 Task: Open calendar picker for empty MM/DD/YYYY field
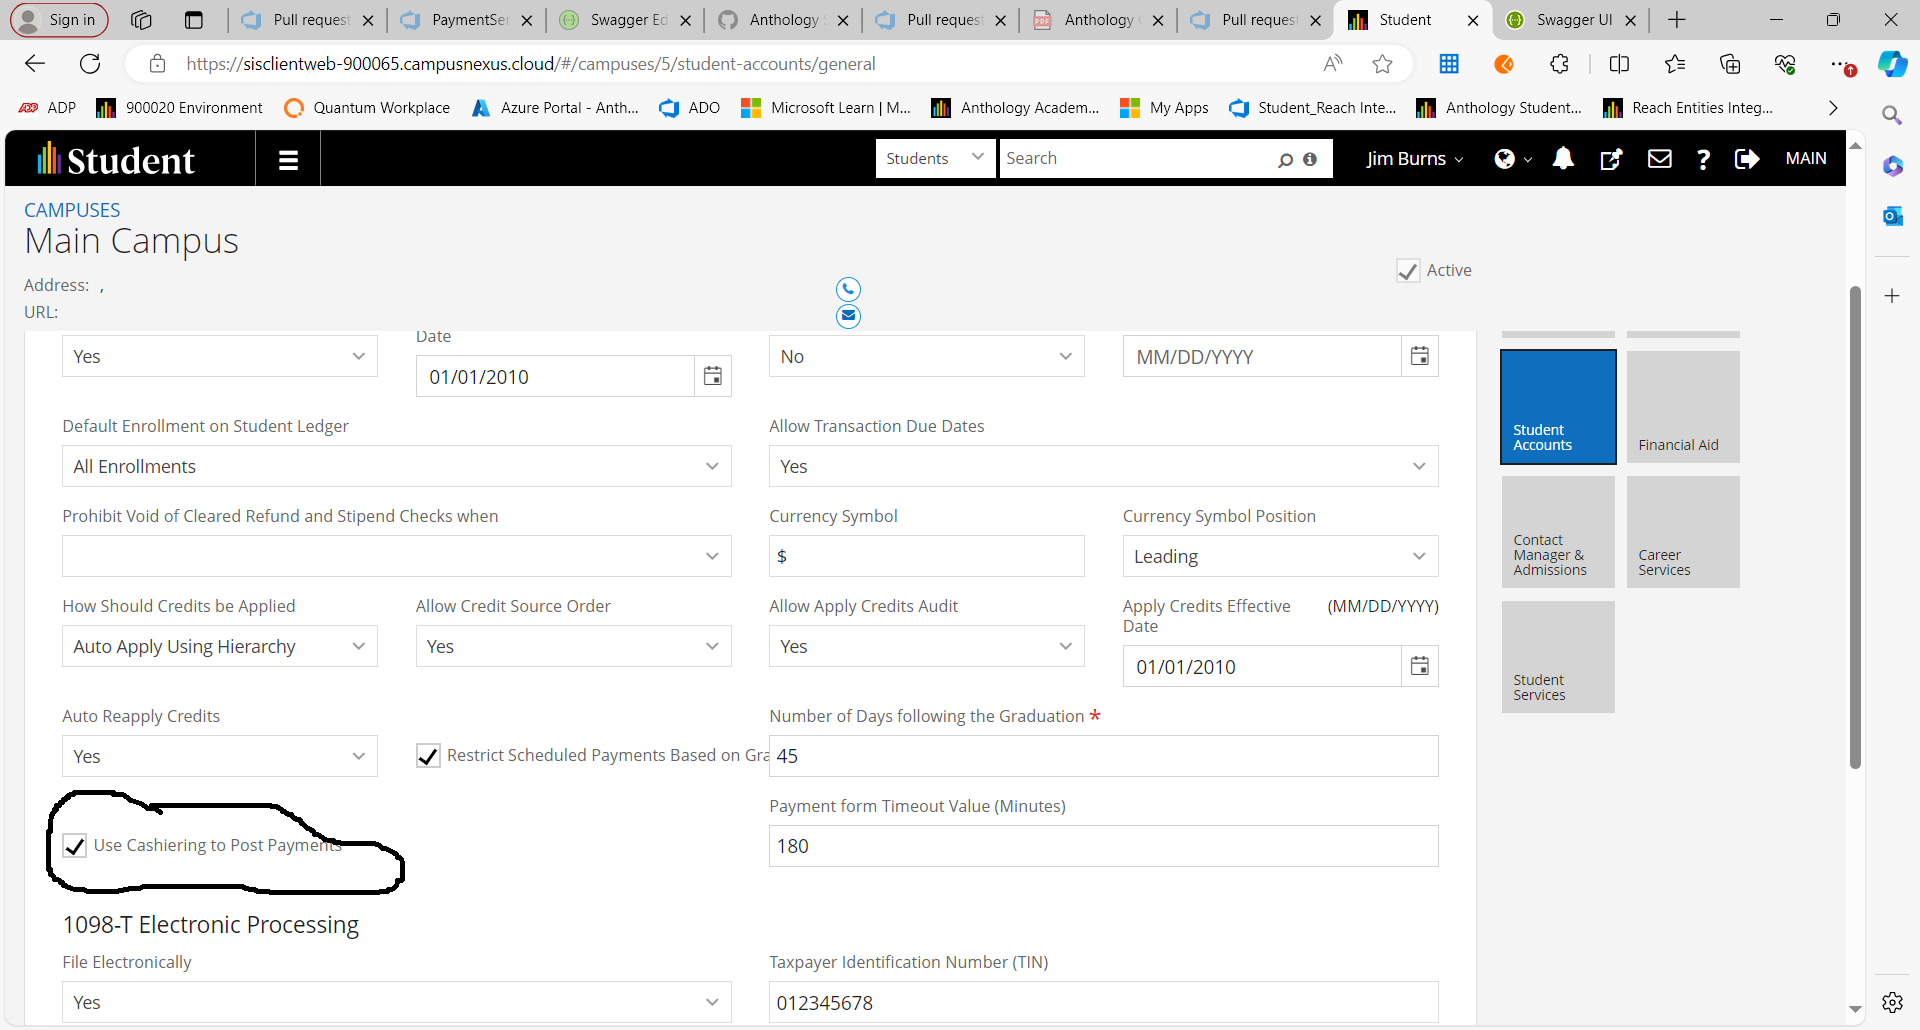[1419, 356]
